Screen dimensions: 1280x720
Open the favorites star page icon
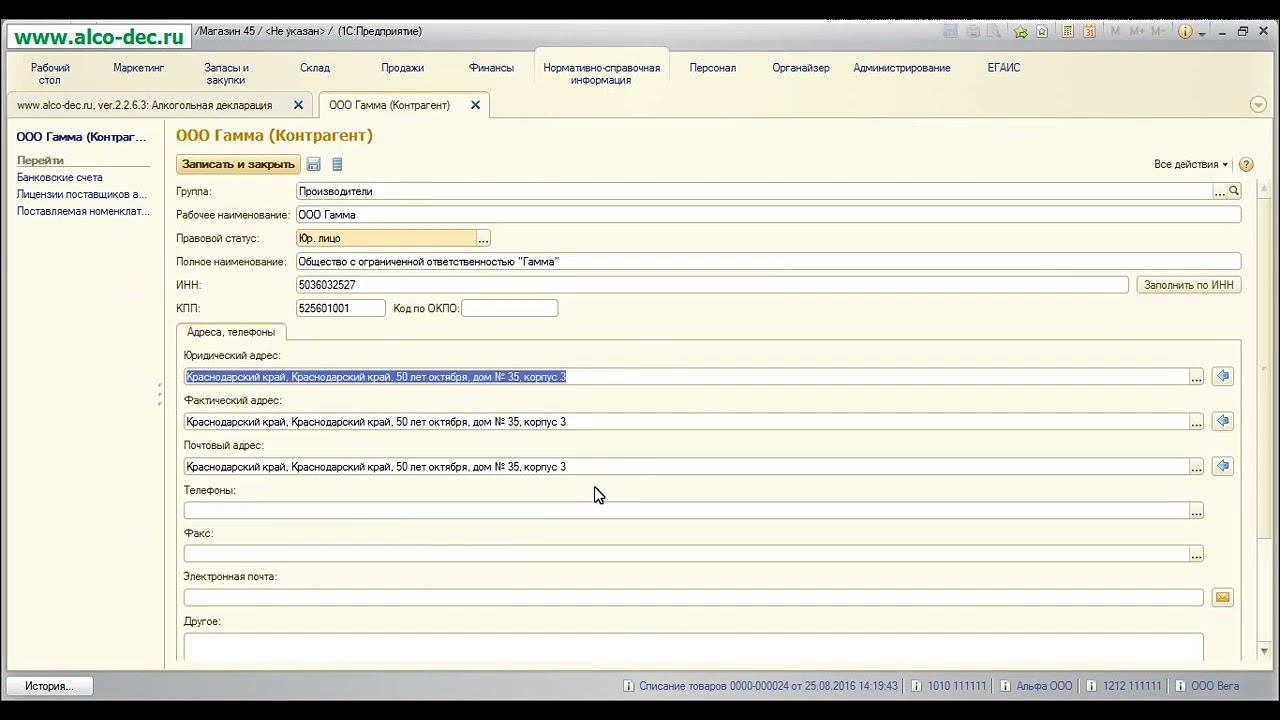1042,31
